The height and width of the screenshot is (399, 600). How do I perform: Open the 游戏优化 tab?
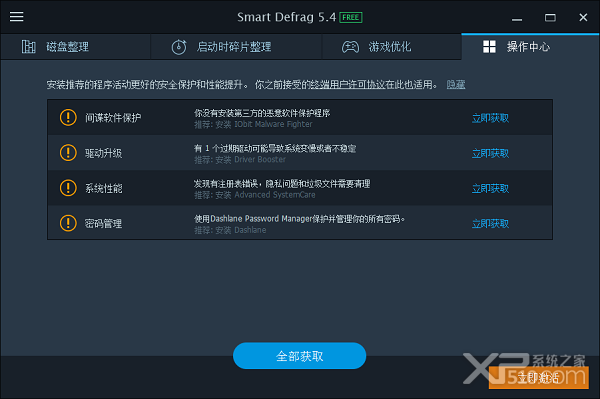click(391, 47)
